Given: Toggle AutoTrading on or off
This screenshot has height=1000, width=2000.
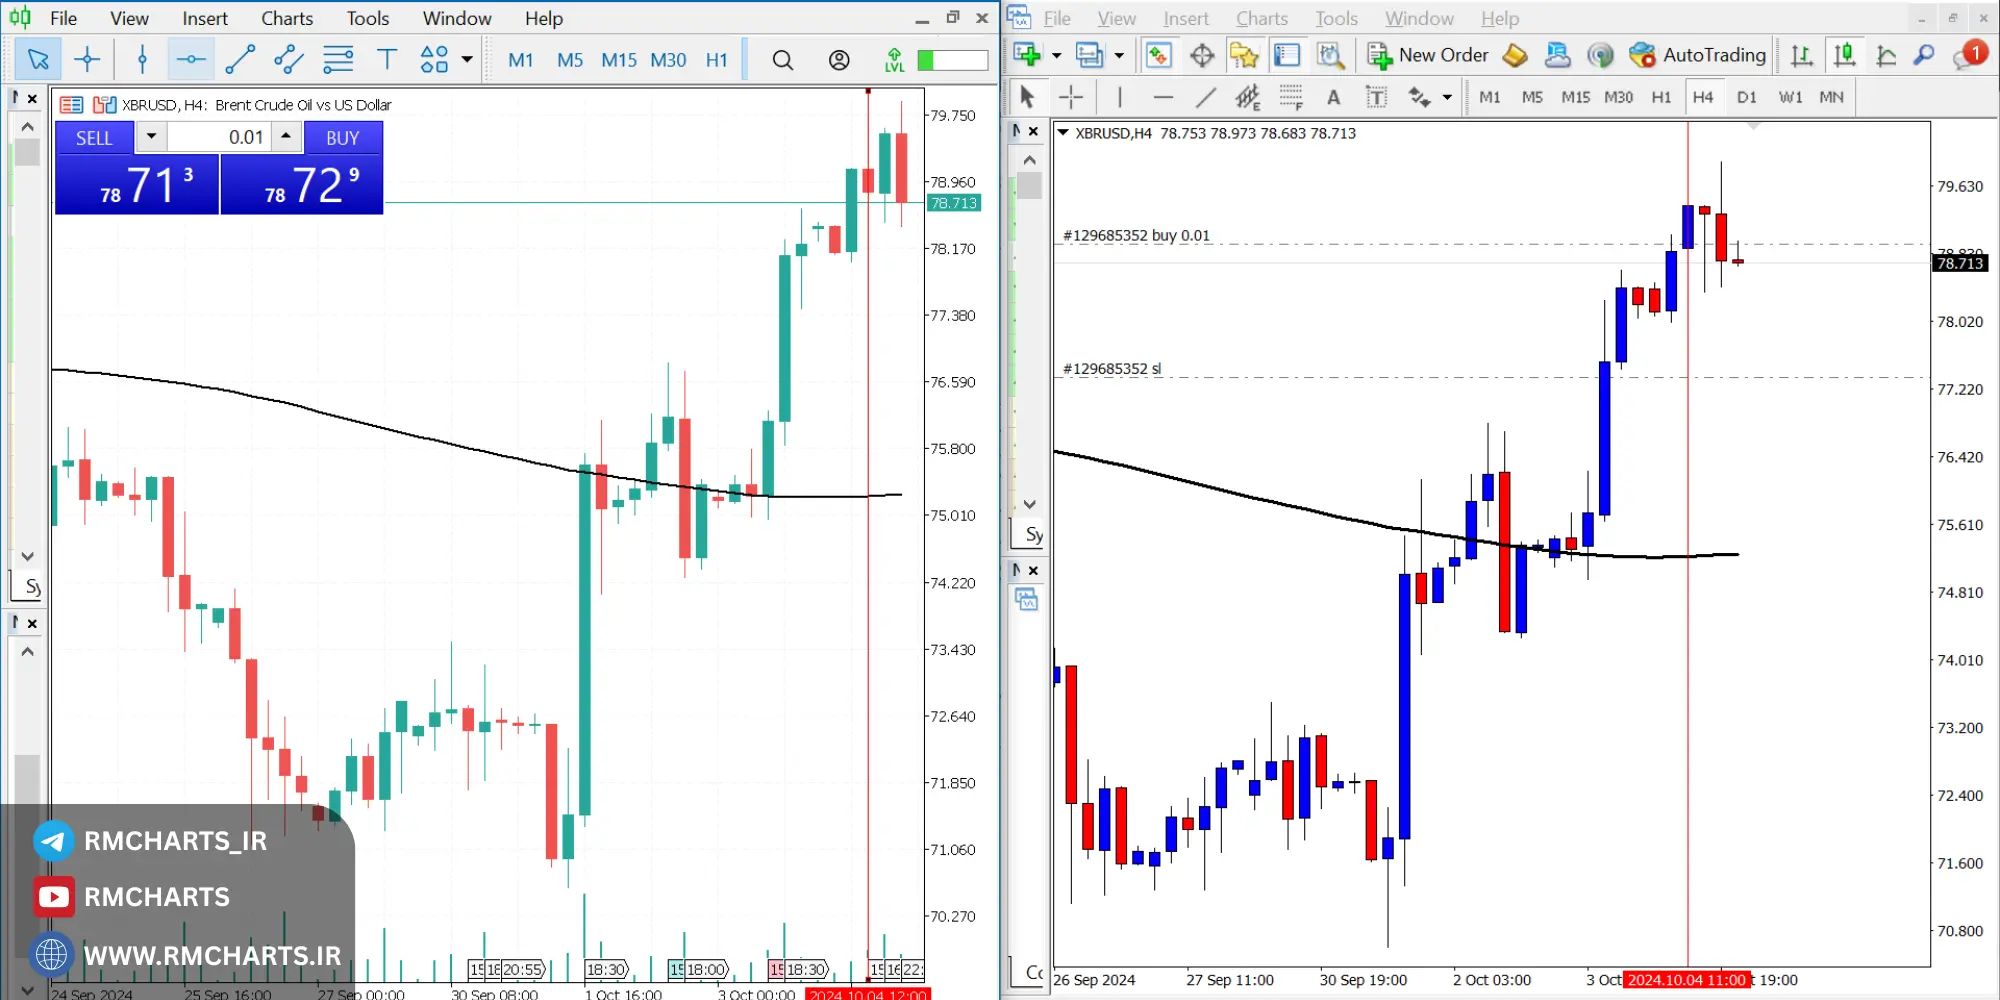Looking at the screenshot, I should 1697,56.
